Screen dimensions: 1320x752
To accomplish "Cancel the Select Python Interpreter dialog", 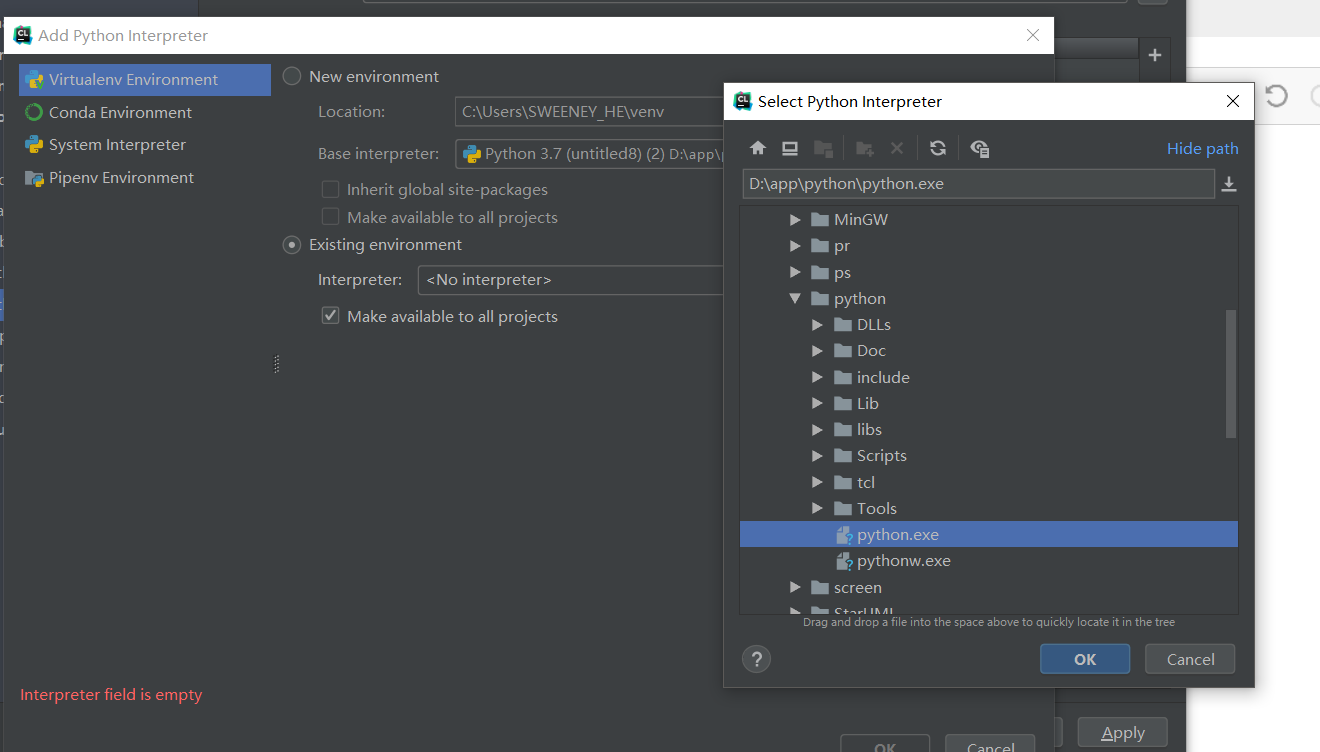I will click(x=1190, y=659).
